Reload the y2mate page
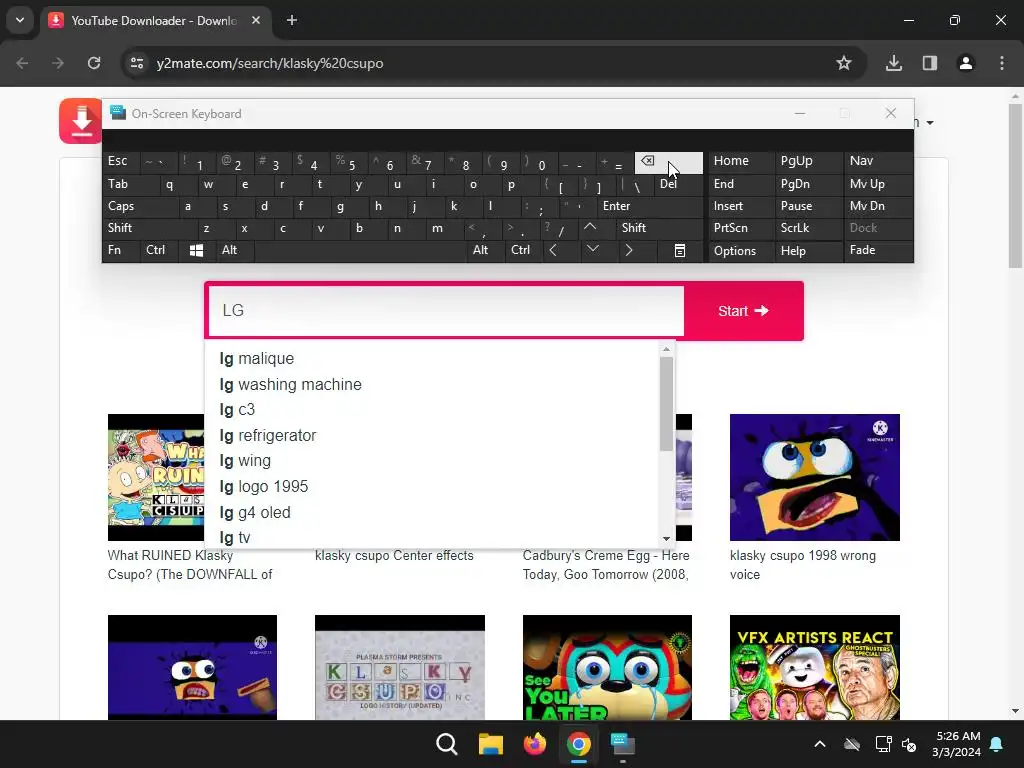Image resolution: width=1024 pixels, height=768 pixels. click(x=94, y=63)
